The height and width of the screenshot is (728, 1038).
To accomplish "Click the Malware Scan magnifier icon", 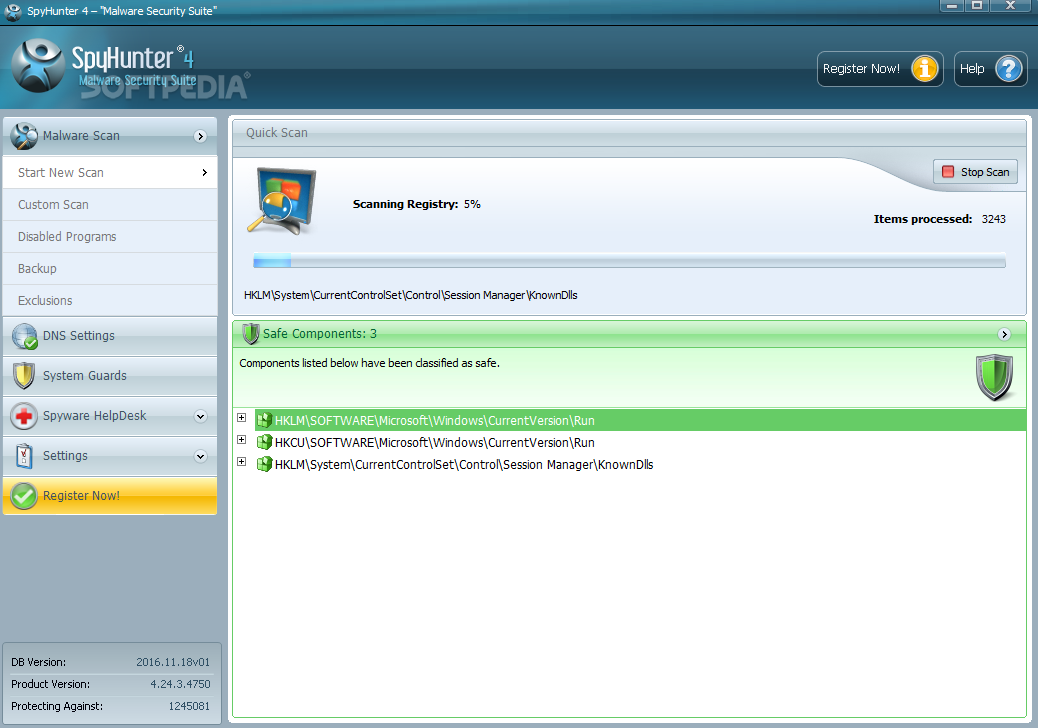I will [24, 136].
